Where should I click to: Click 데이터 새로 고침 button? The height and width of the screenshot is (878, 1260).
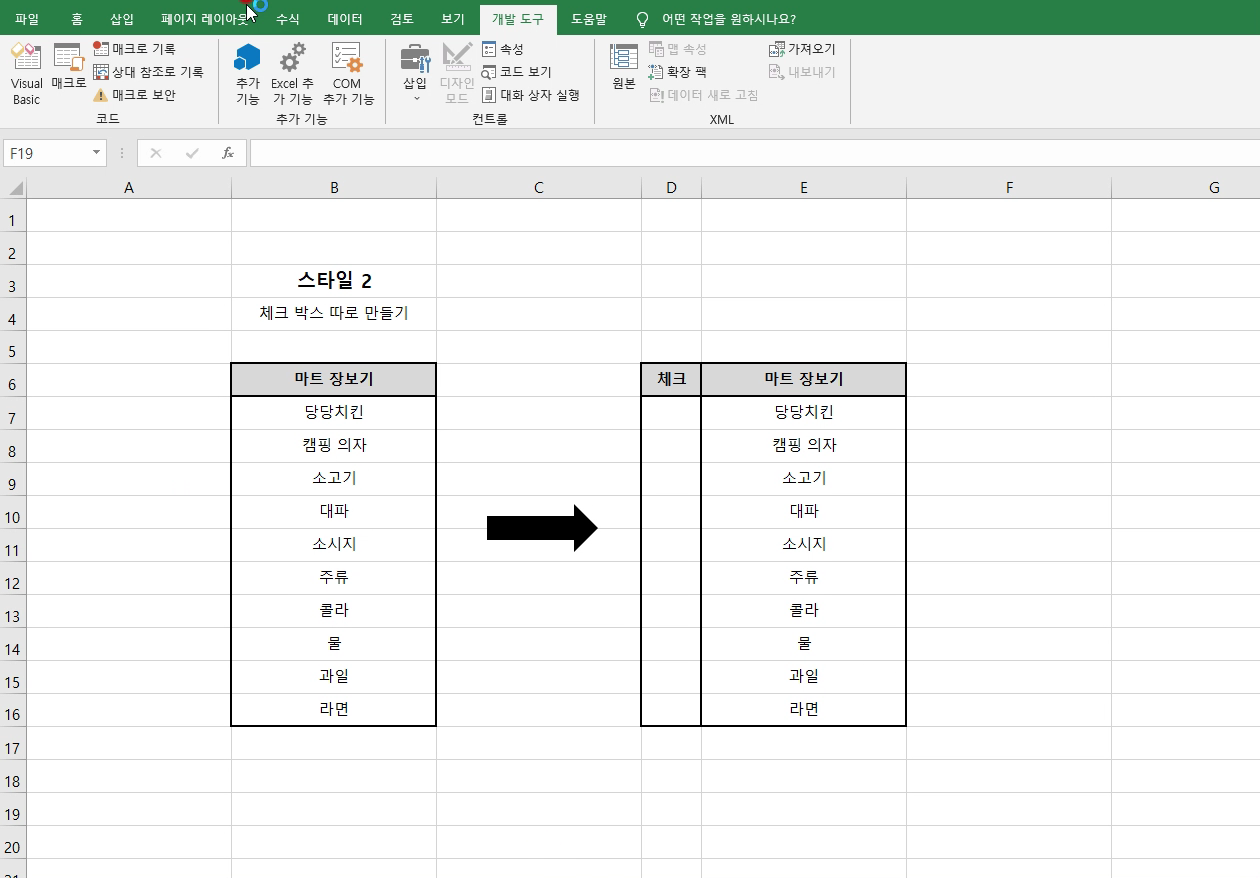tap(704, 95)
